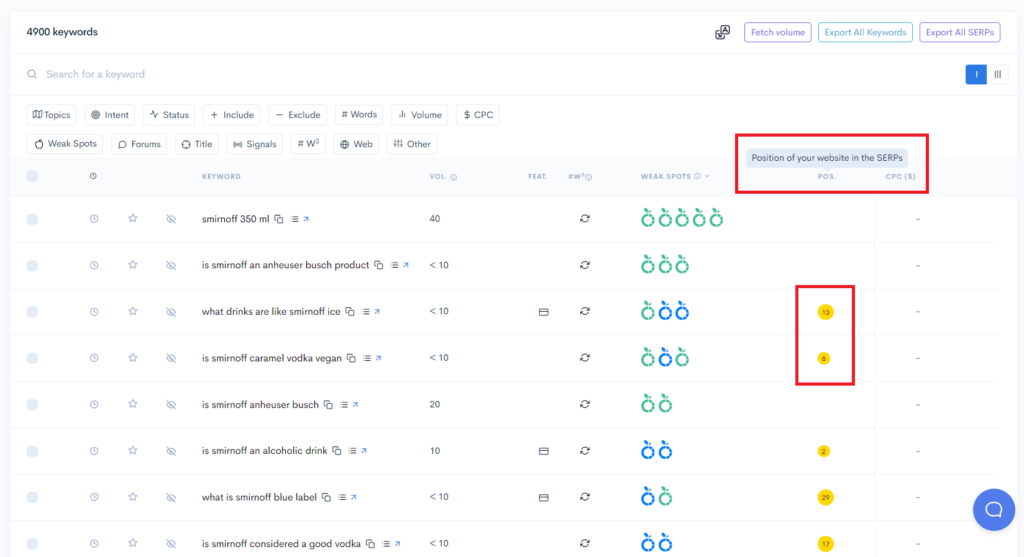Refresh W3 for 'smirnoff 350 ml'
The width and height of the screenshot is (1024, 557).
[x=584, y=219]
